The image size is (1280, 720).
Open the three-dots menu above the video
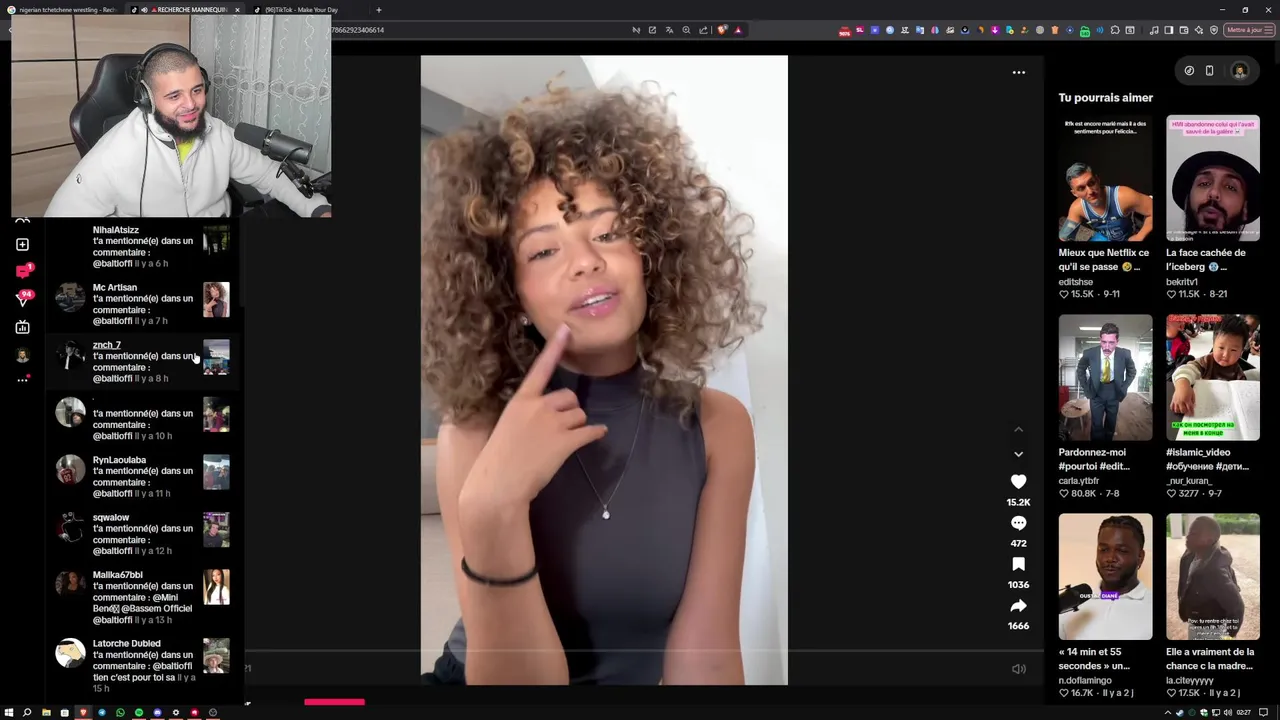(1018, 72)
